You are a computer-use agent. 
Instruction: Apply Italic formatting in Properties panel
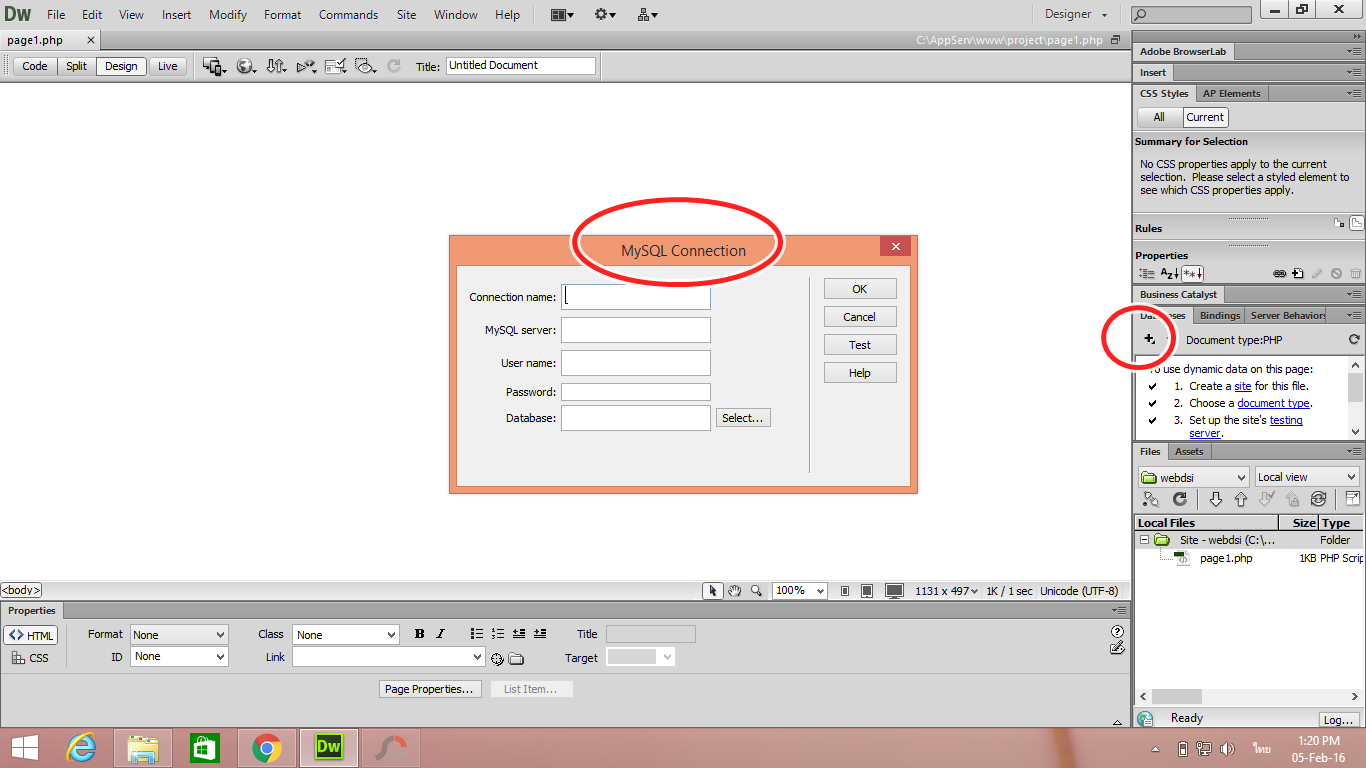[440, 634]
